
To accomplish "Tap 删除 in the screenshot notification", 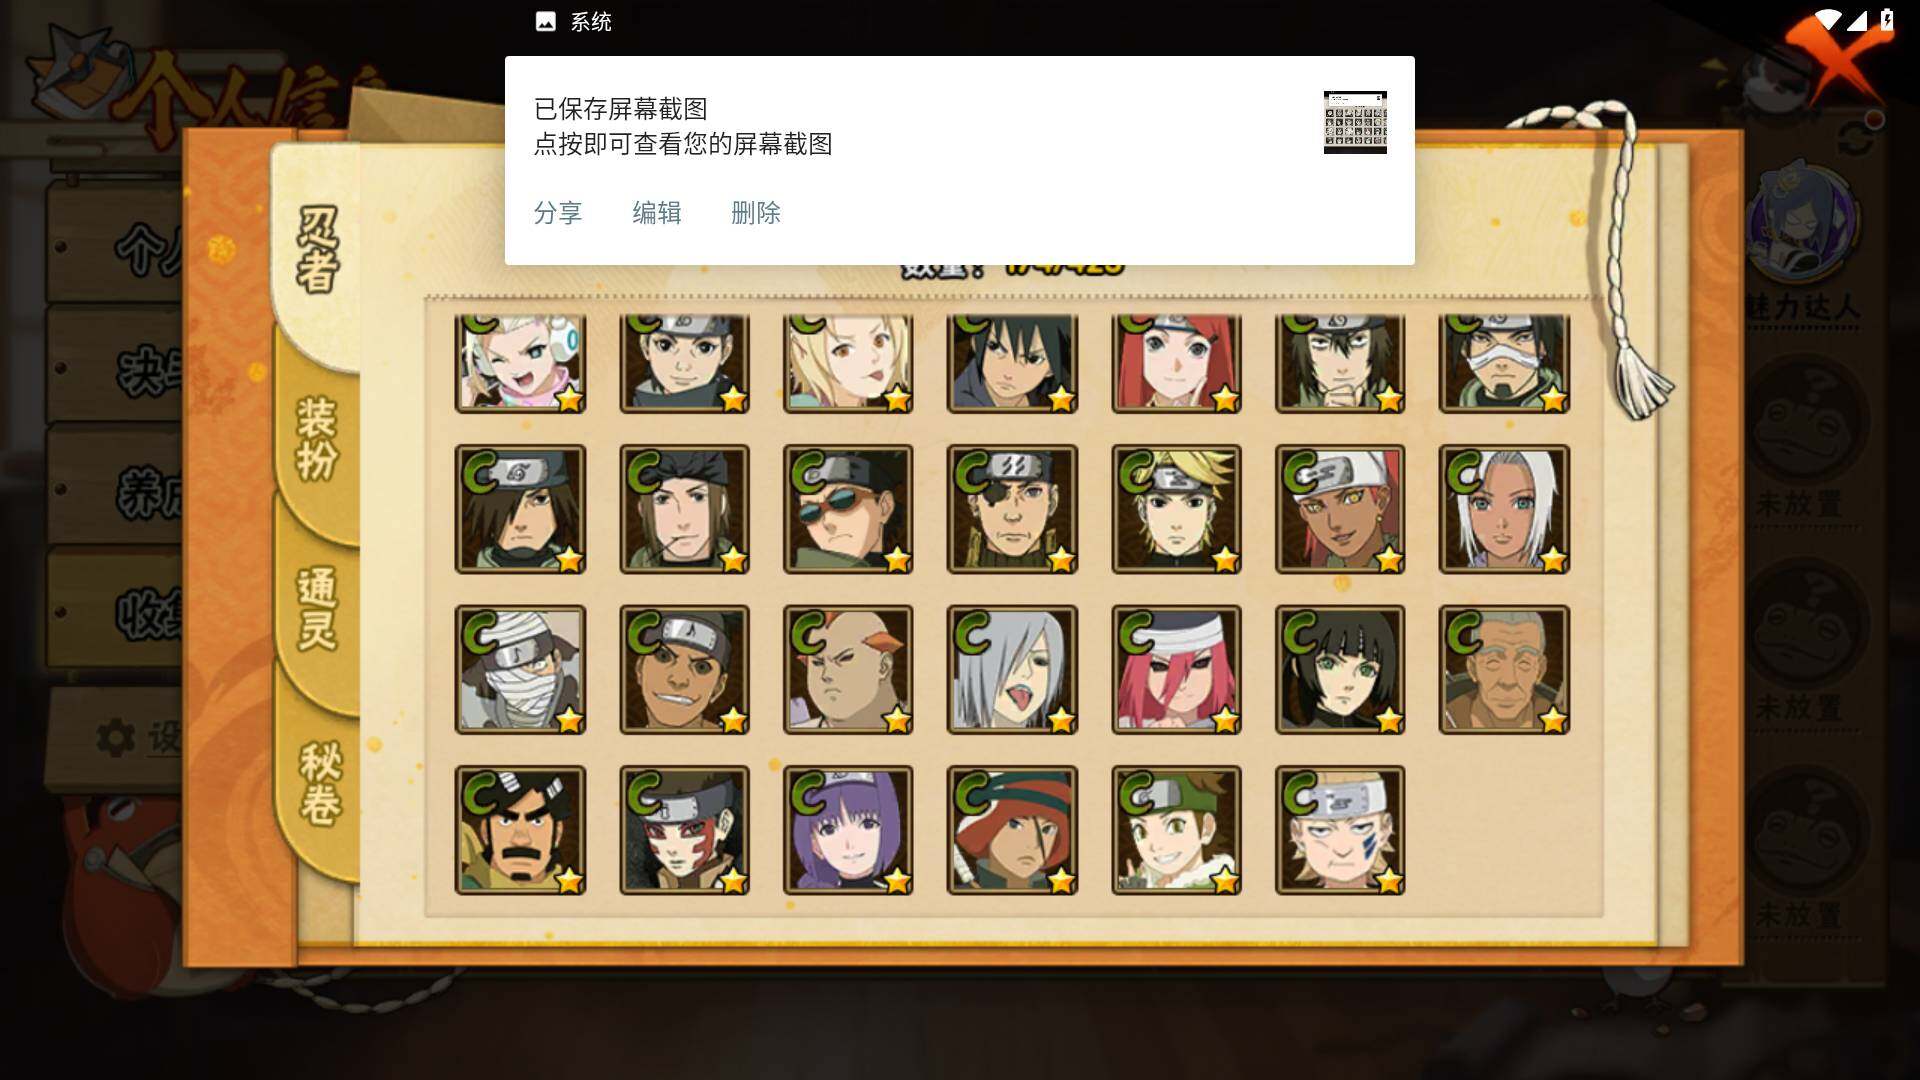I will tap(756, 213).
